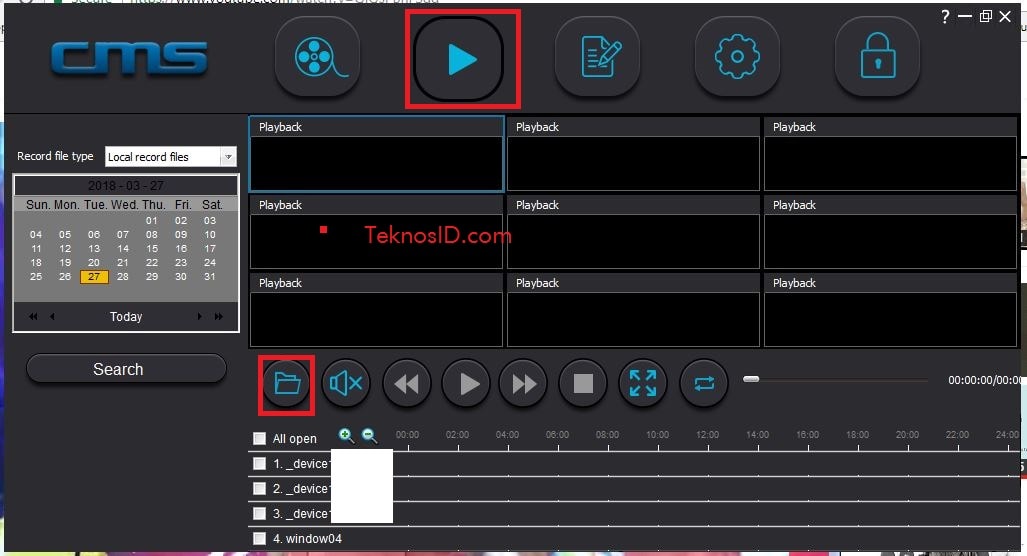Stop playback with square button

[582, 383]
